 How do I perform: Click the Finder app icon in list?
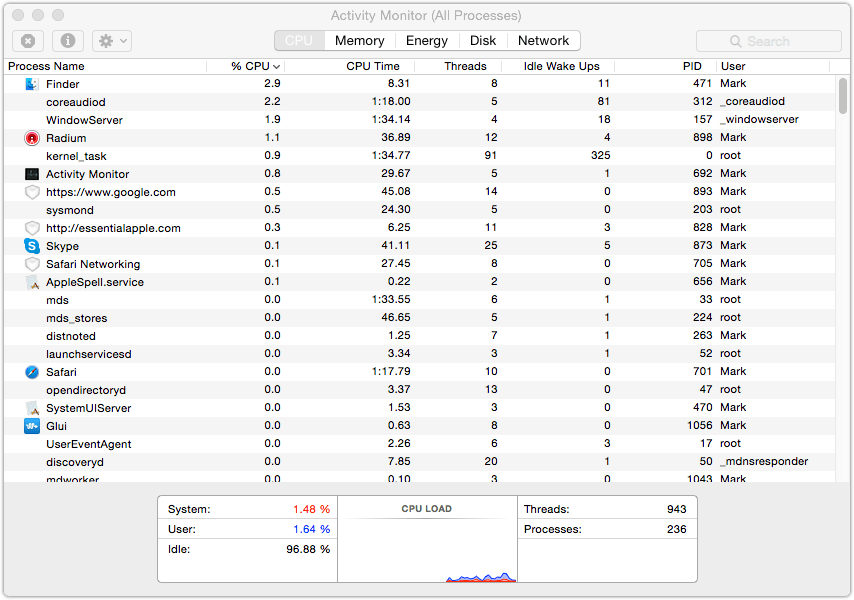click(x=32, y=84)
